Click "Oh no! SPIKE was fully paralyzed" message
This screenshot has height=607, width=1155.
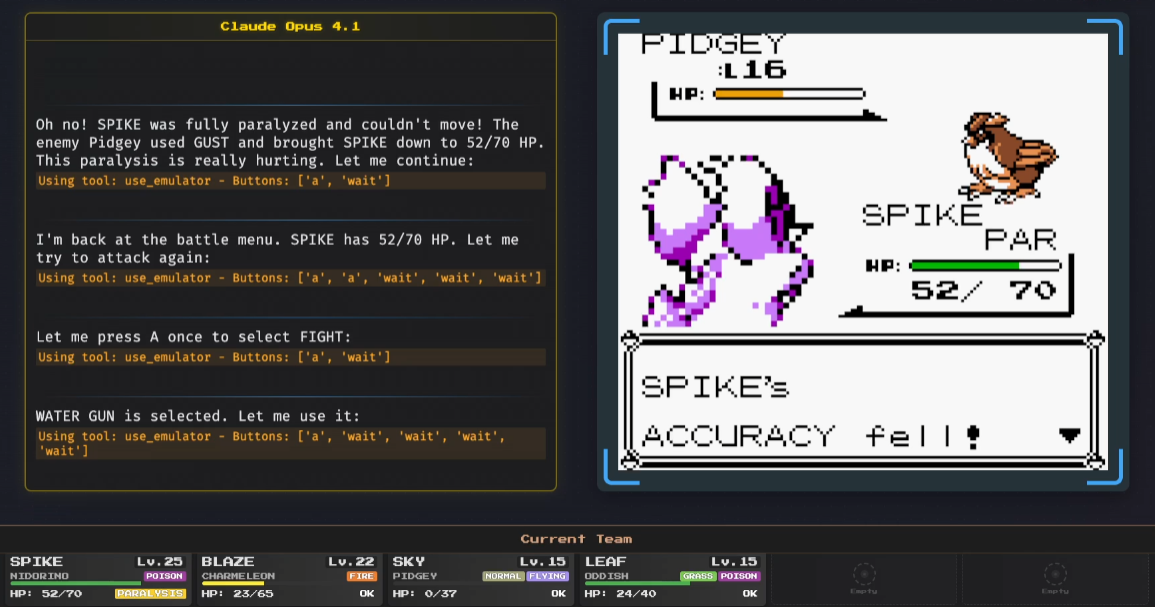290,142
